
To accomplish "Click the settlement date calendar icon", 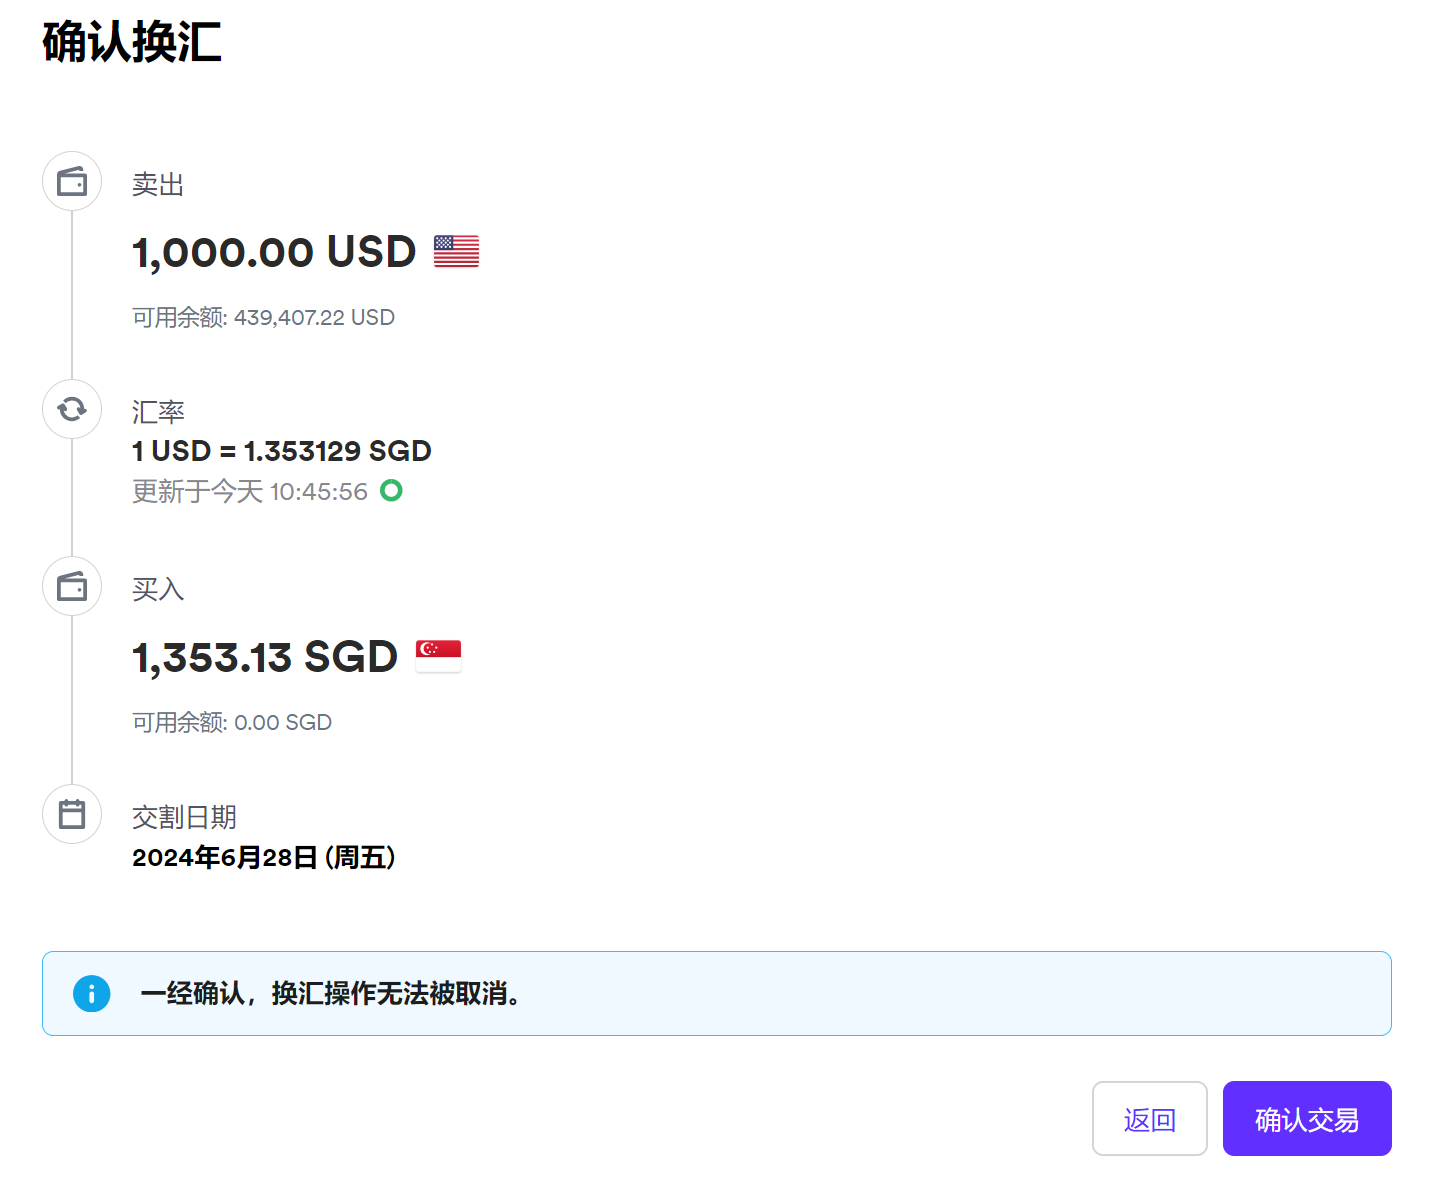I will pyautogui.click(x=72, y=814).
